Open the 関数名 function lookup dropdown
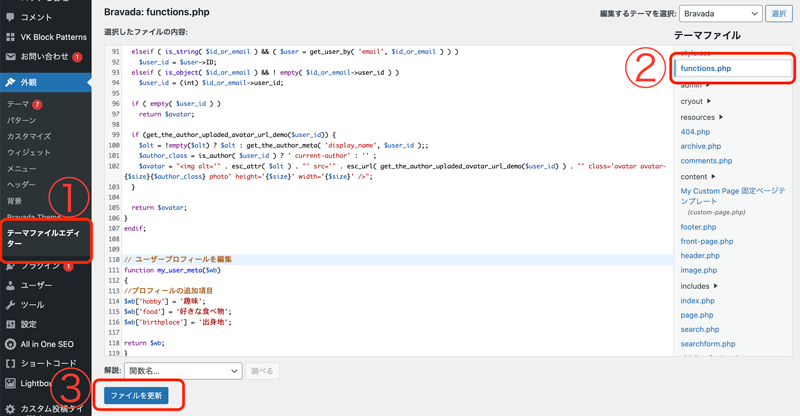 [184, 371]
